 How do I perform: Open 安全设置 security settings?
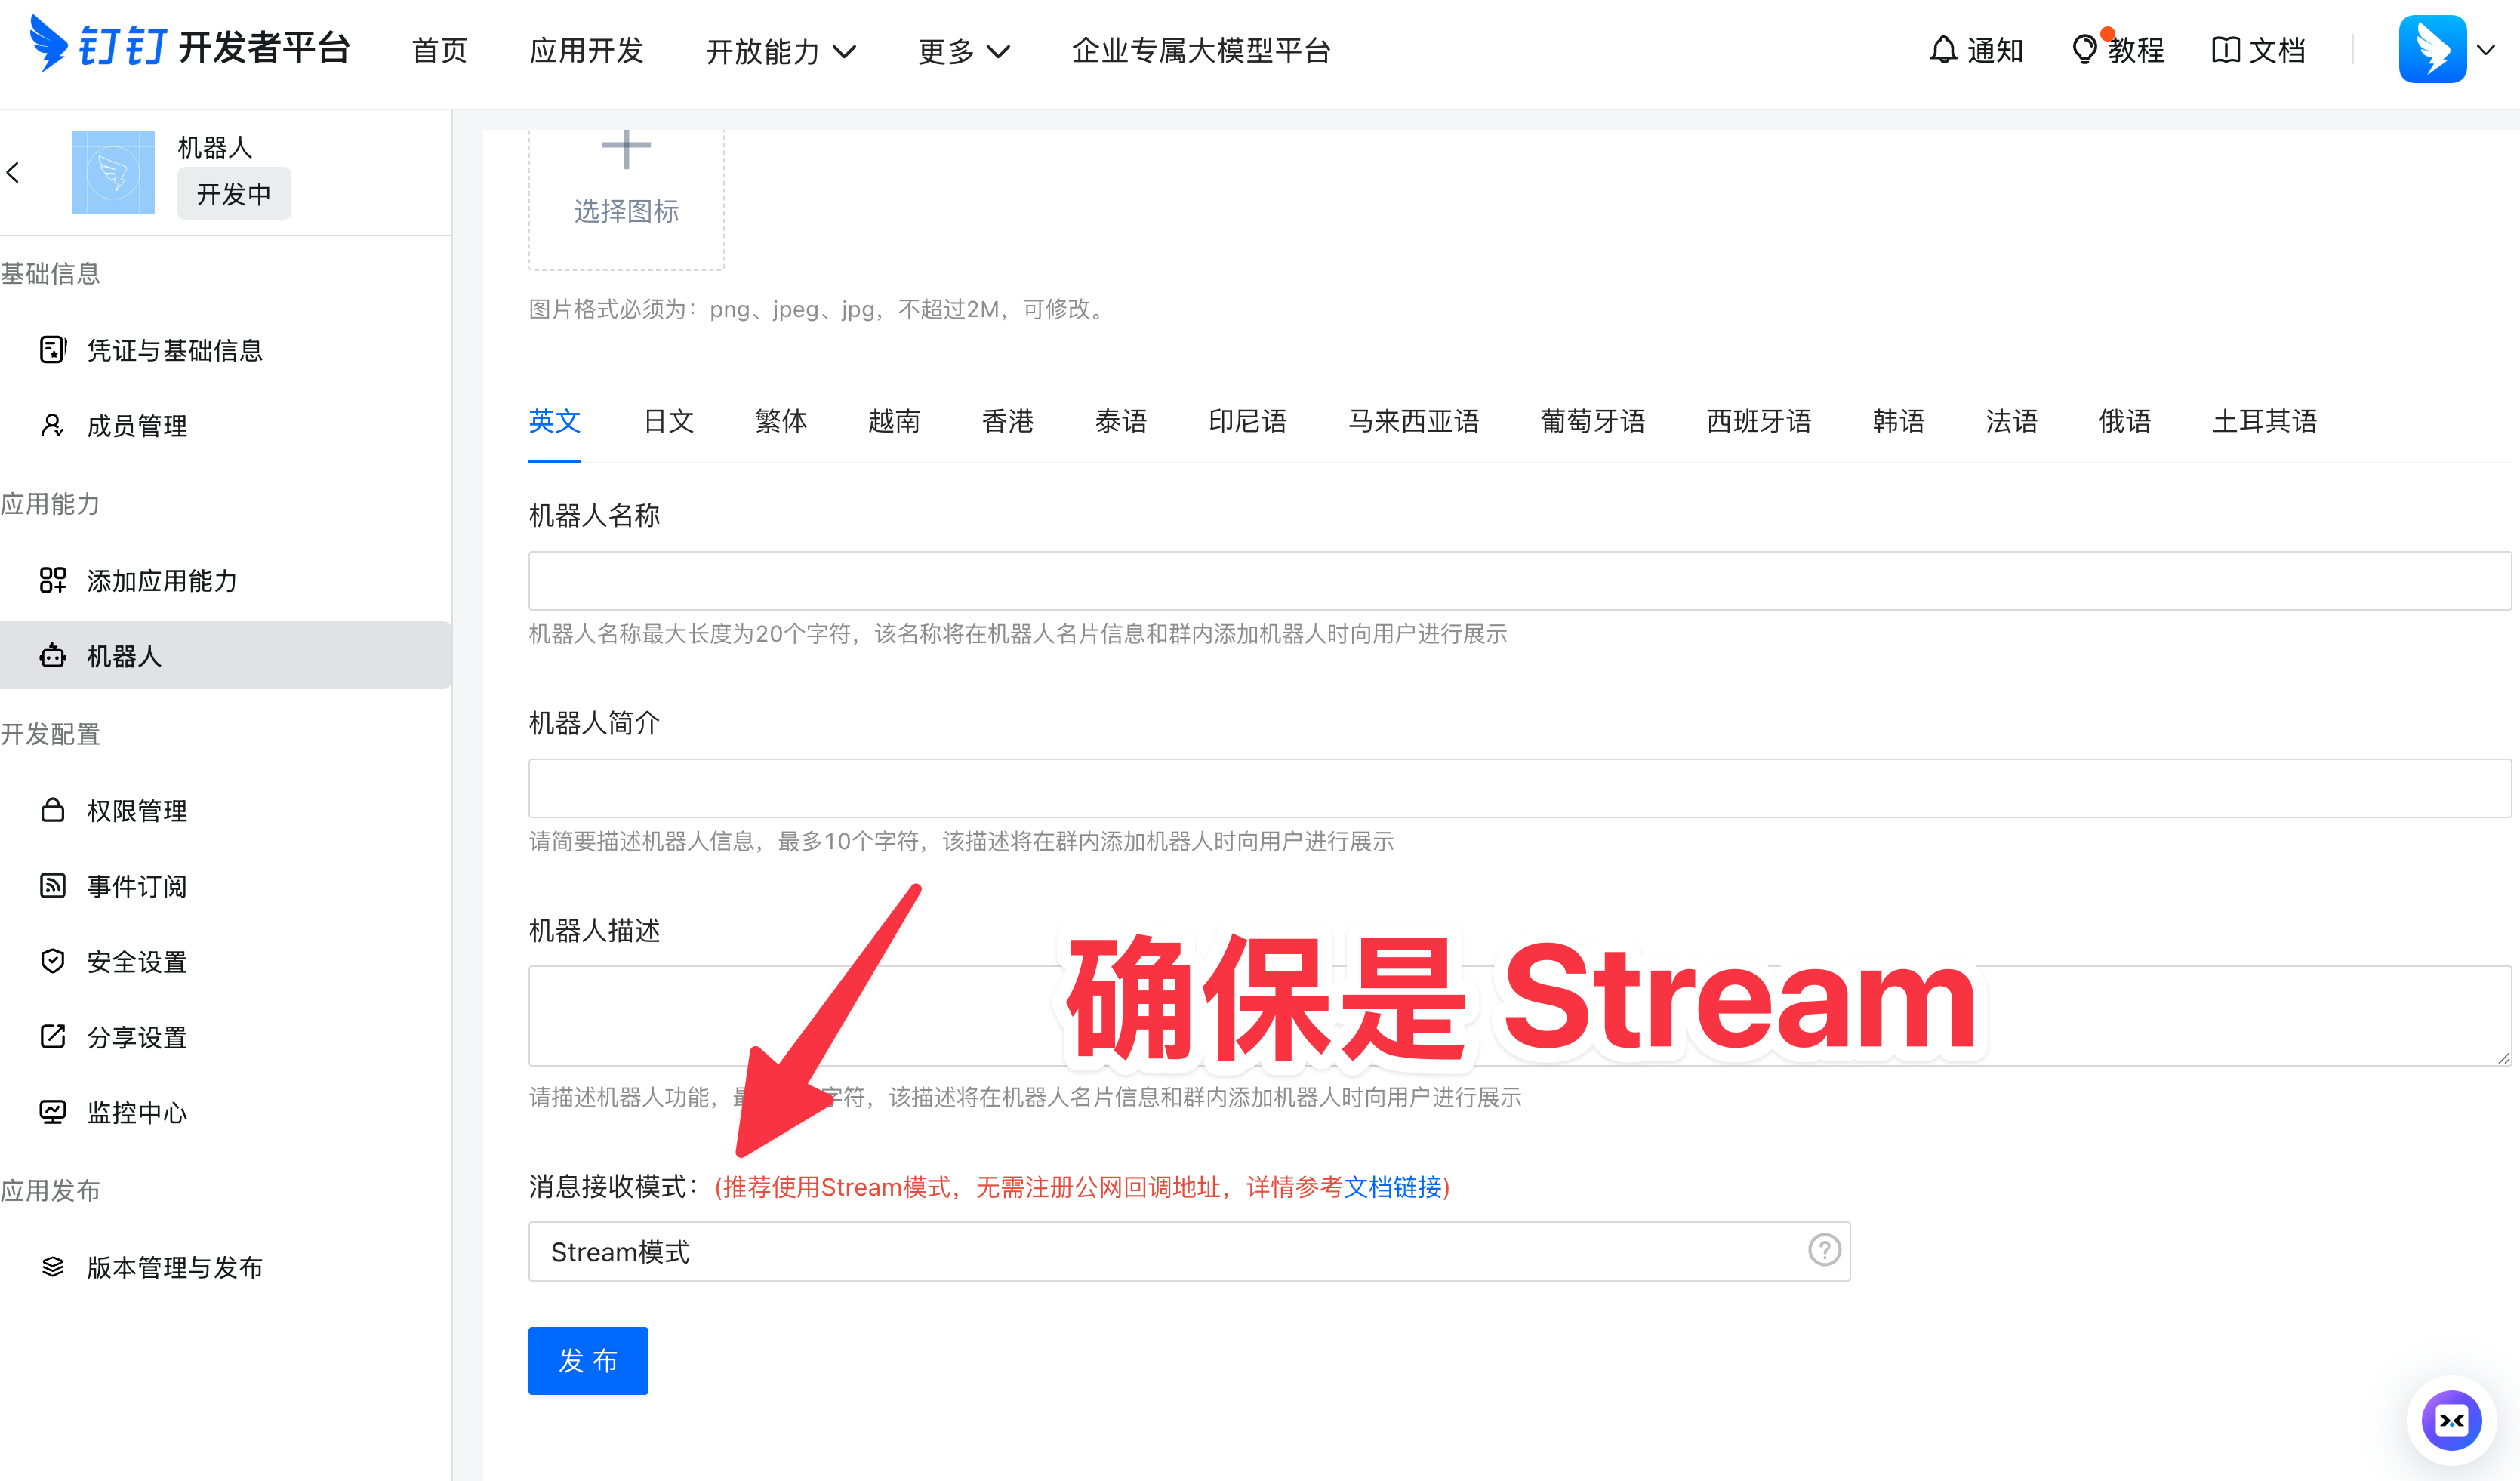(x=135, y=961)
